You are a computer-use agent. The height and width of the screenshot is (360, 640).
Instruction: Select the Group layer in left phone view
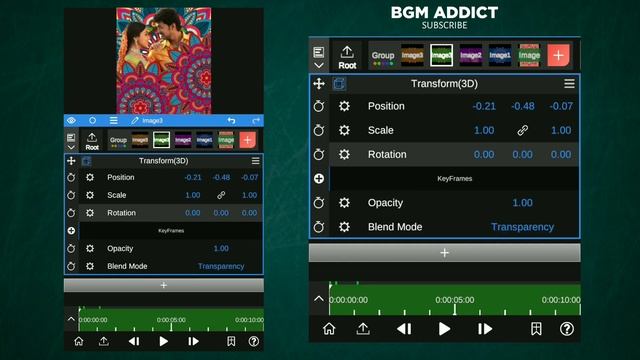click(x=118, y=141)
